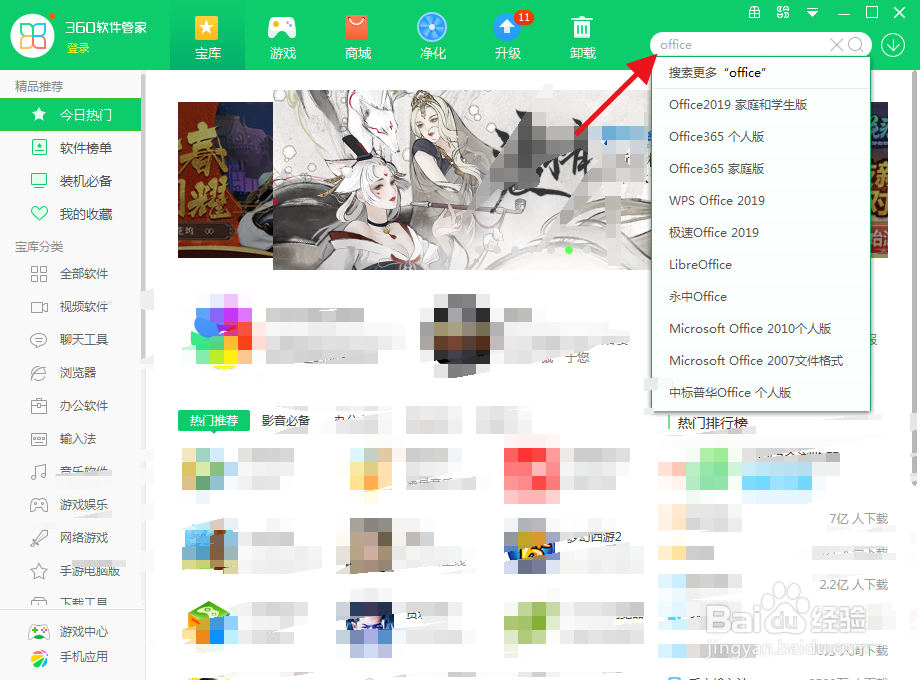The width and height of the screenshot is (920, 680).
Task: Choose 永中Office suggestion
Action: [x=761, y=297]
